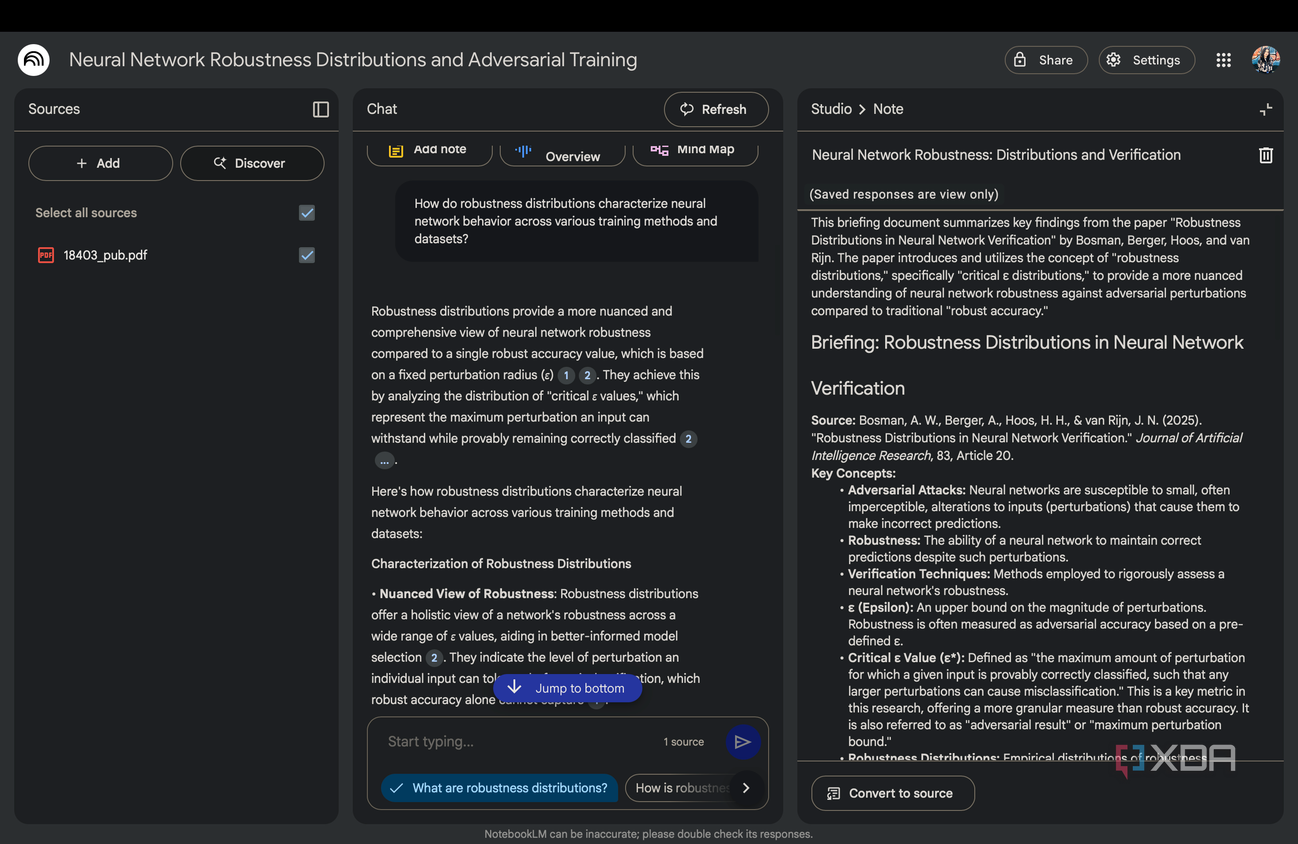Delete the note with the trash icon

click(x=1265, y=155)
